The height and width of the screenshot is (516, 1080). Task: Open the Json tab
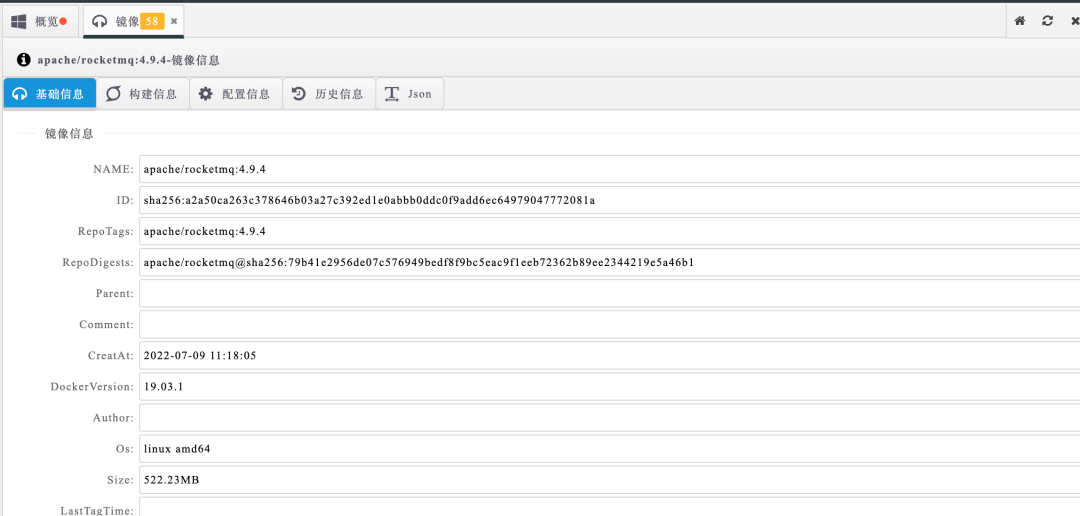pyautogui.click(x=410, y=94)
